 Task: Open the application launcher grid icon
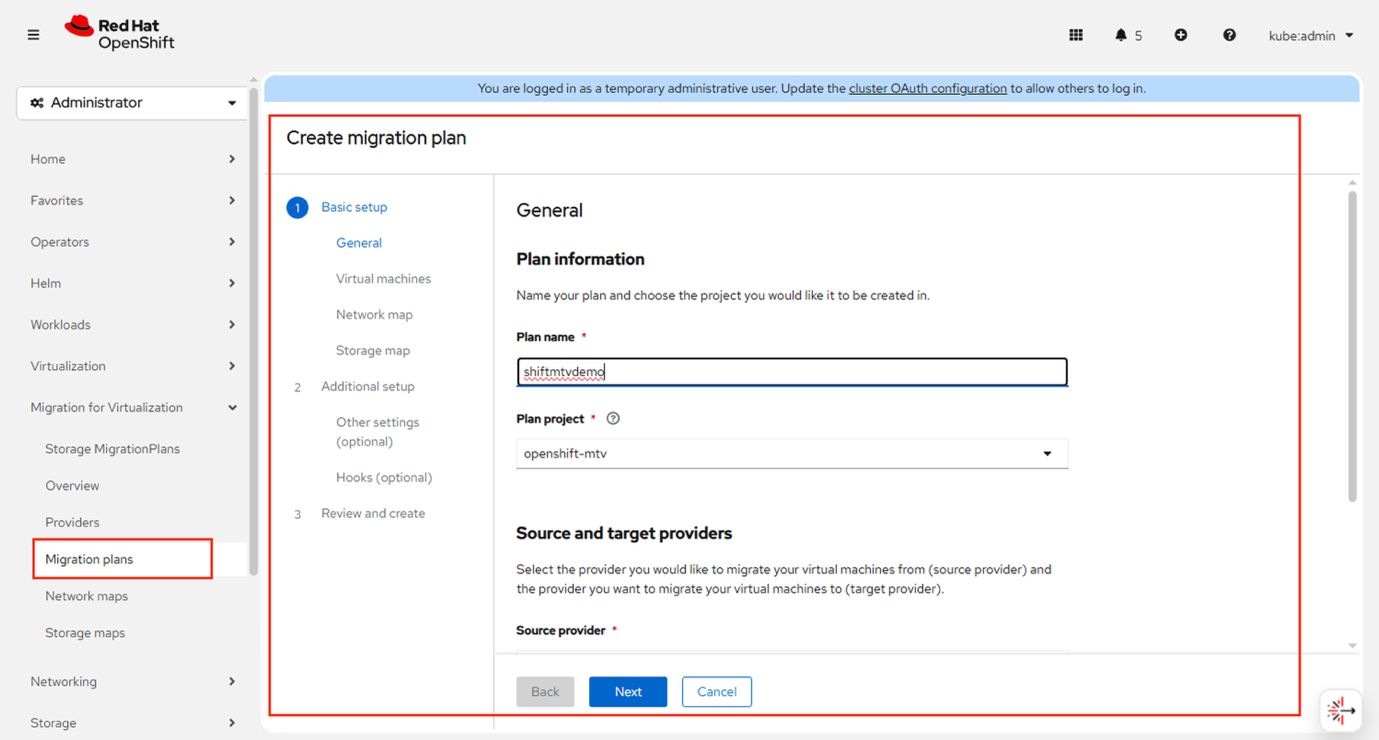(1076, 34)
